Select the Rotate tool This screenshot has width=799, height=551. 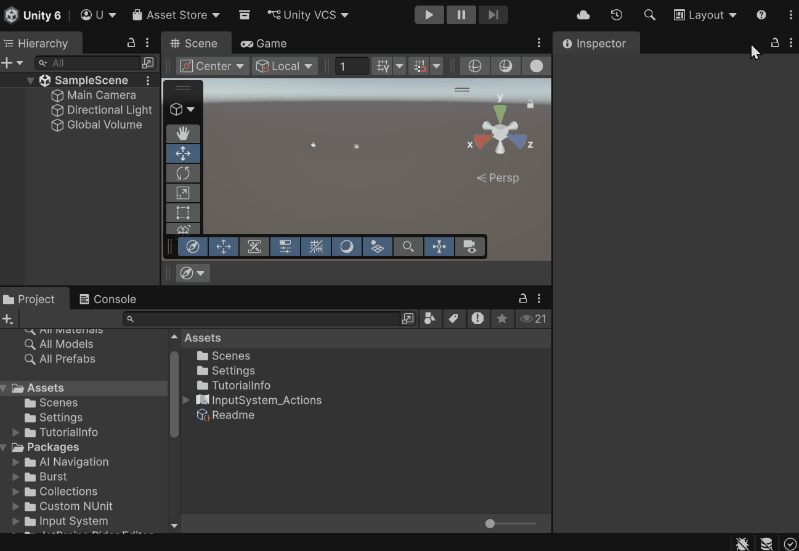(x=183, y=173)
